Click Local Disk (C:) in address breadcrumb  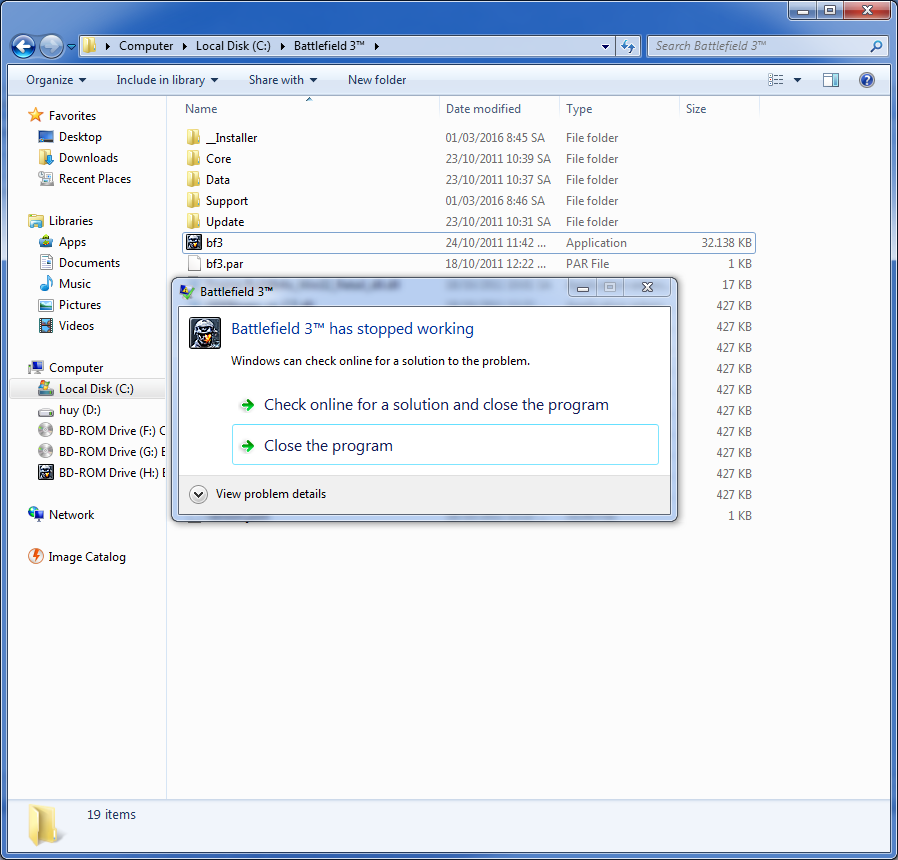[233, 46]
